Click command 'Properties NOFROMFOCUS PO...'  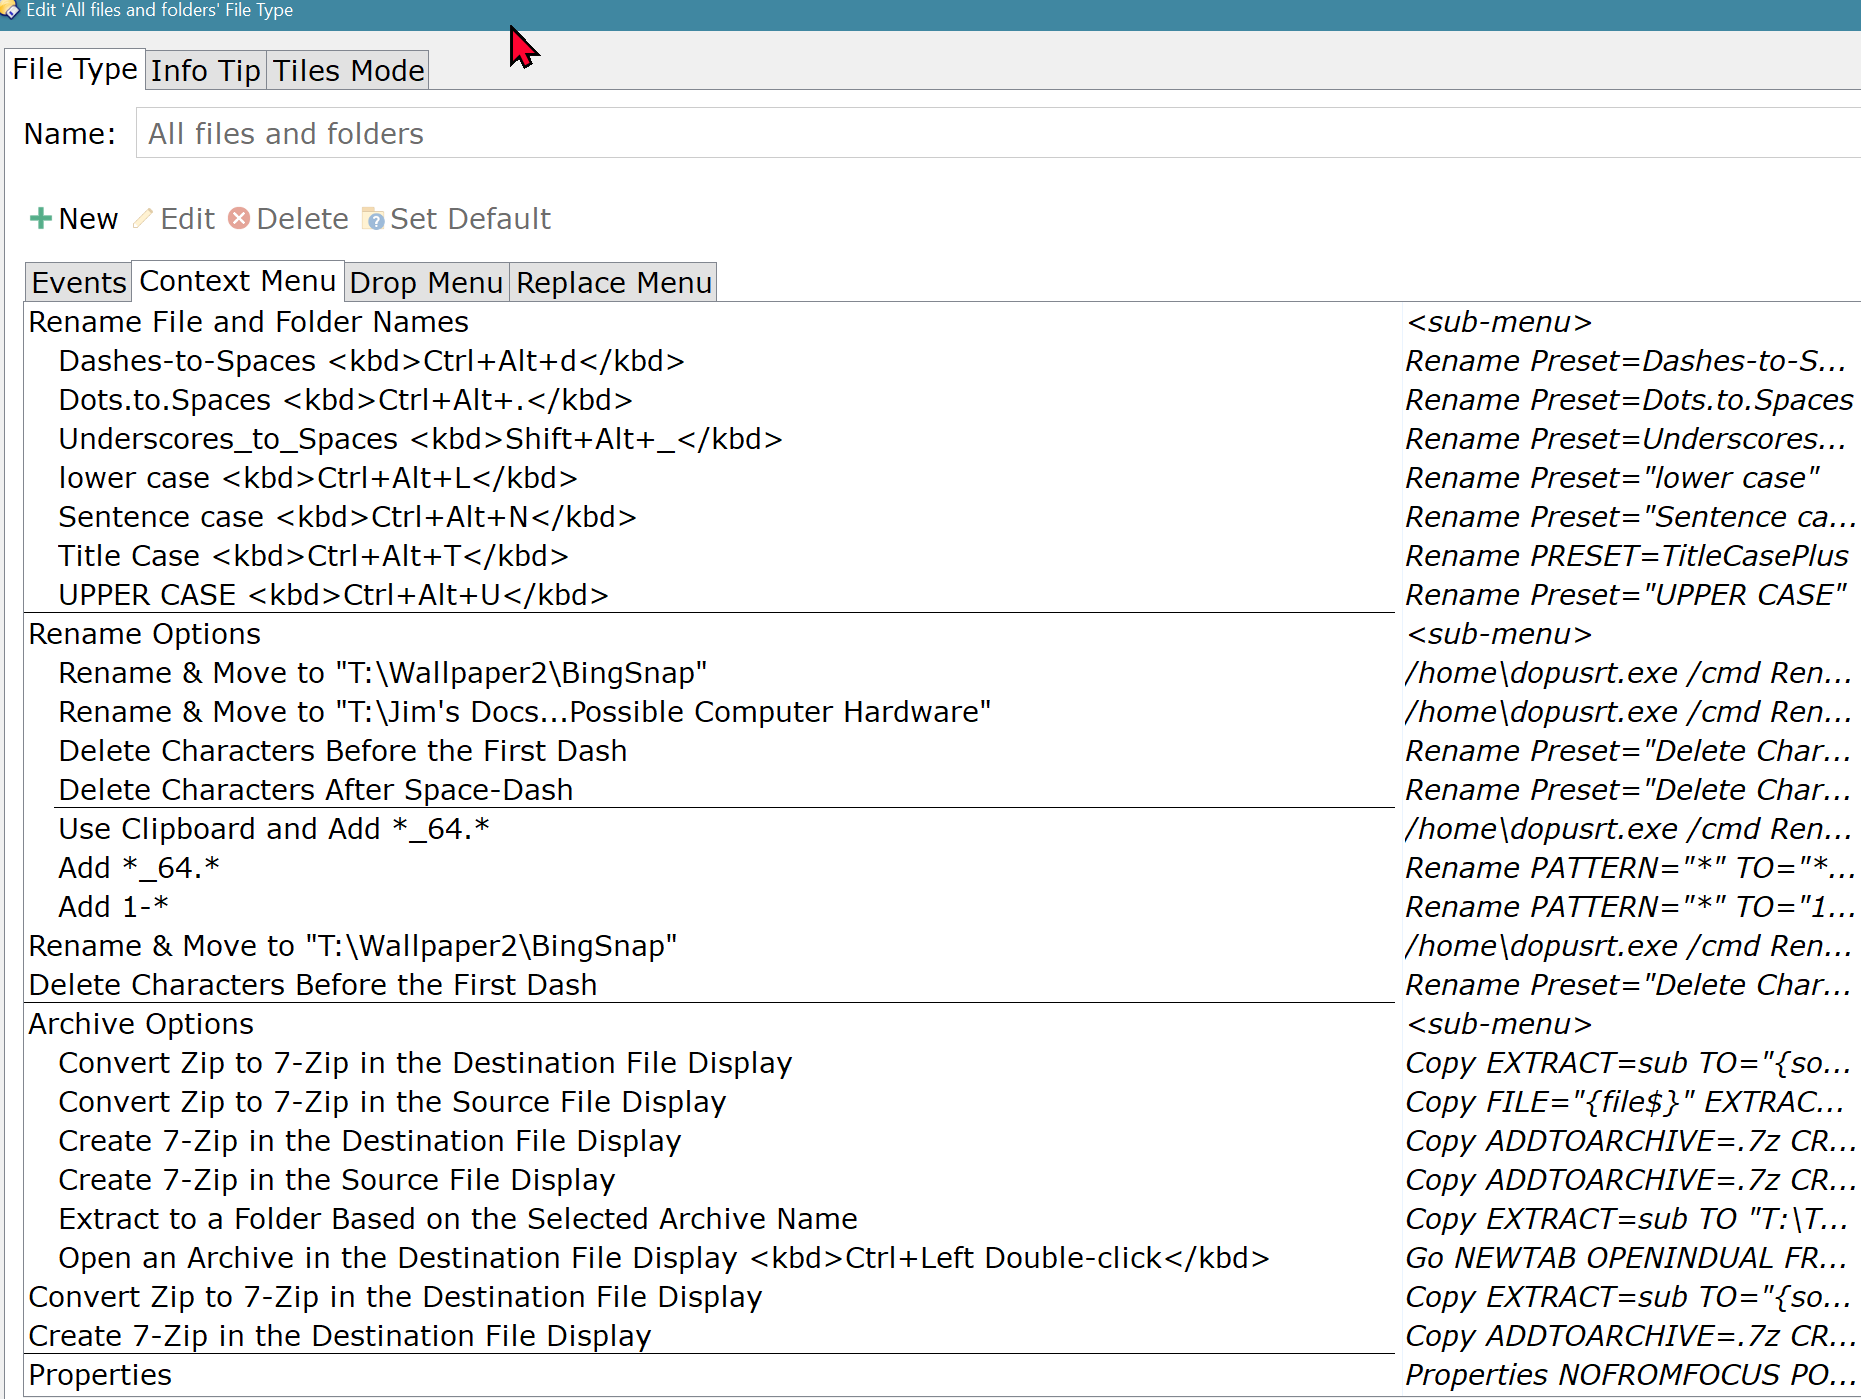pyautogui.click(x=1631, y=1375)
